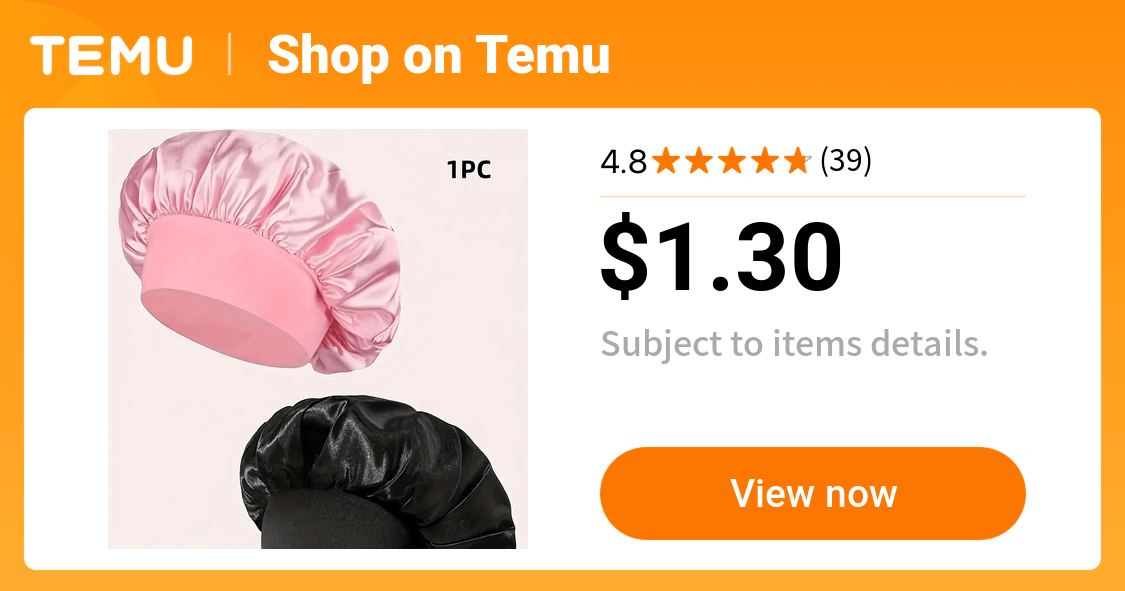1125x591 pixels.
Task: Select the pink satin bonnet image
Action: pyautogui.click(x=262, y=251)
